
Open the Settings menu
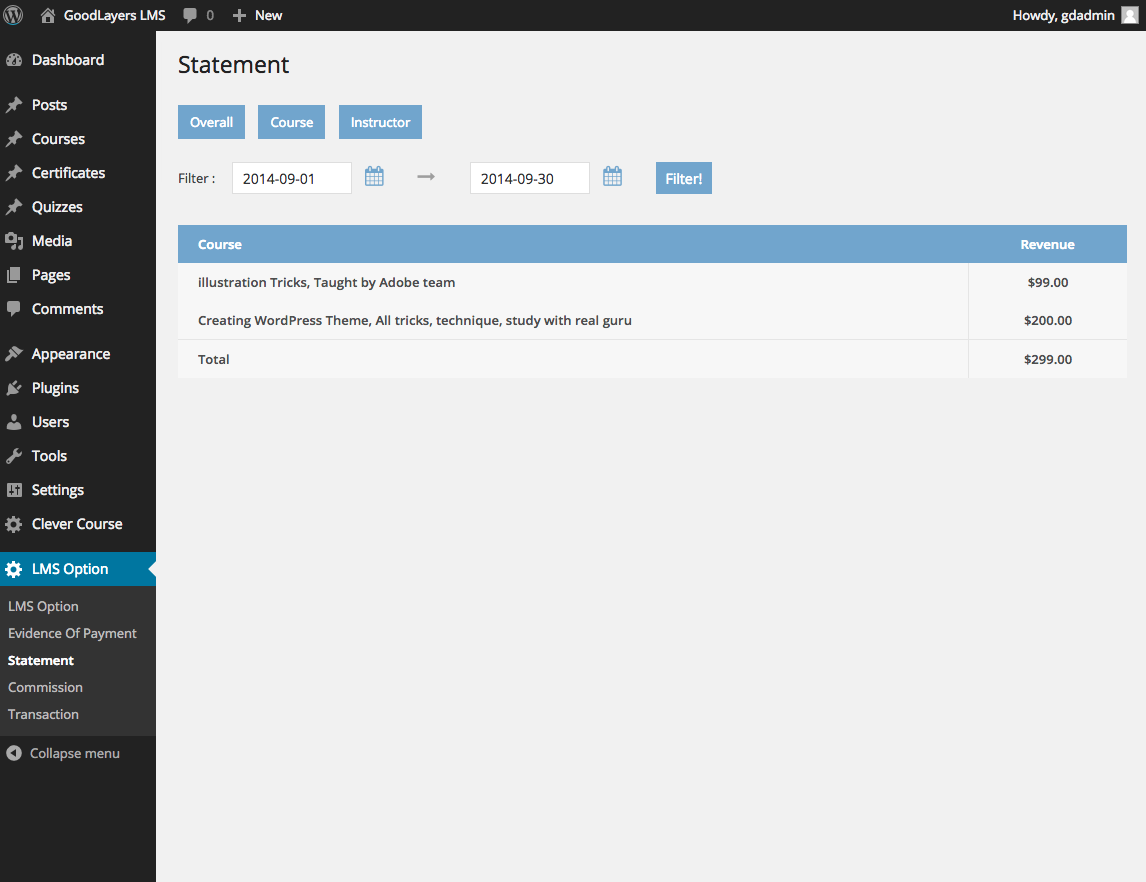(77, 490)
